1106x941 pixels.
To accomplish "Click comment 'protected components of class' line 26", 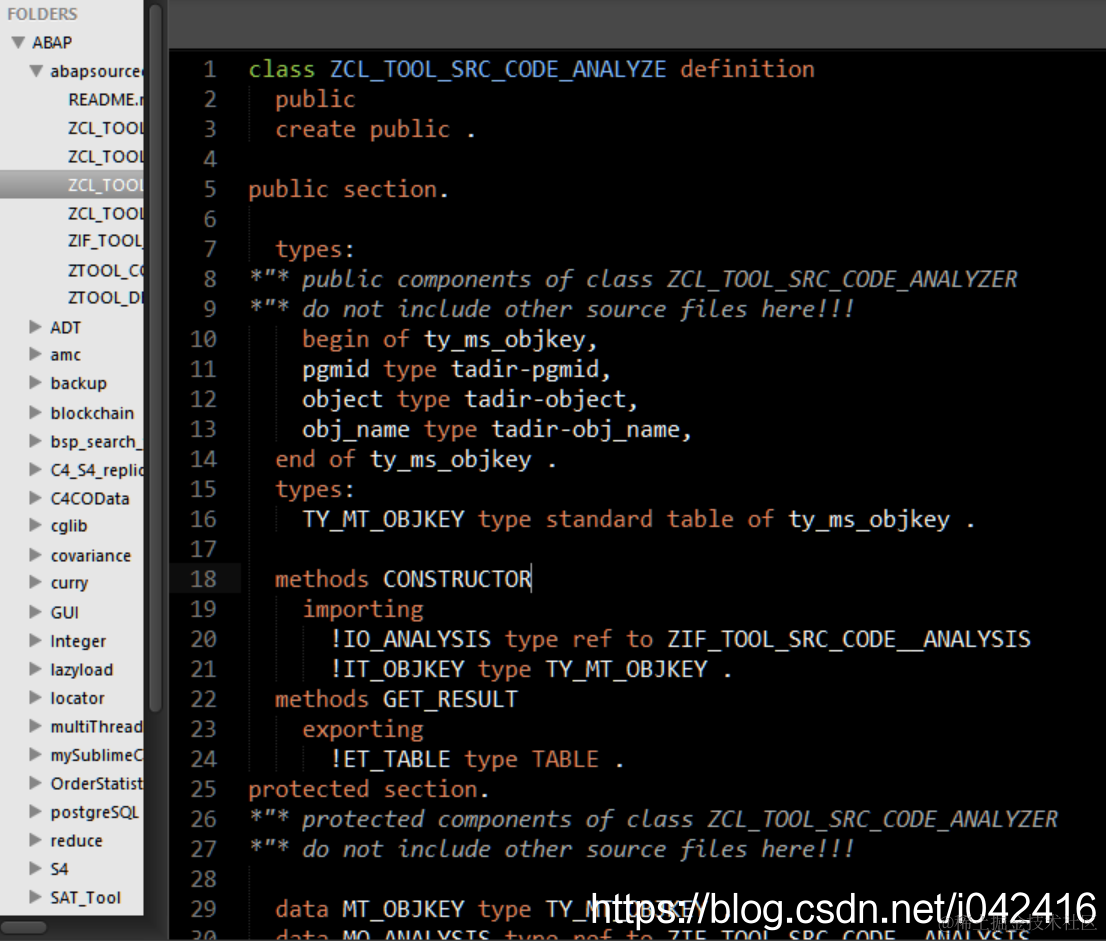I will tap(497, 819).
